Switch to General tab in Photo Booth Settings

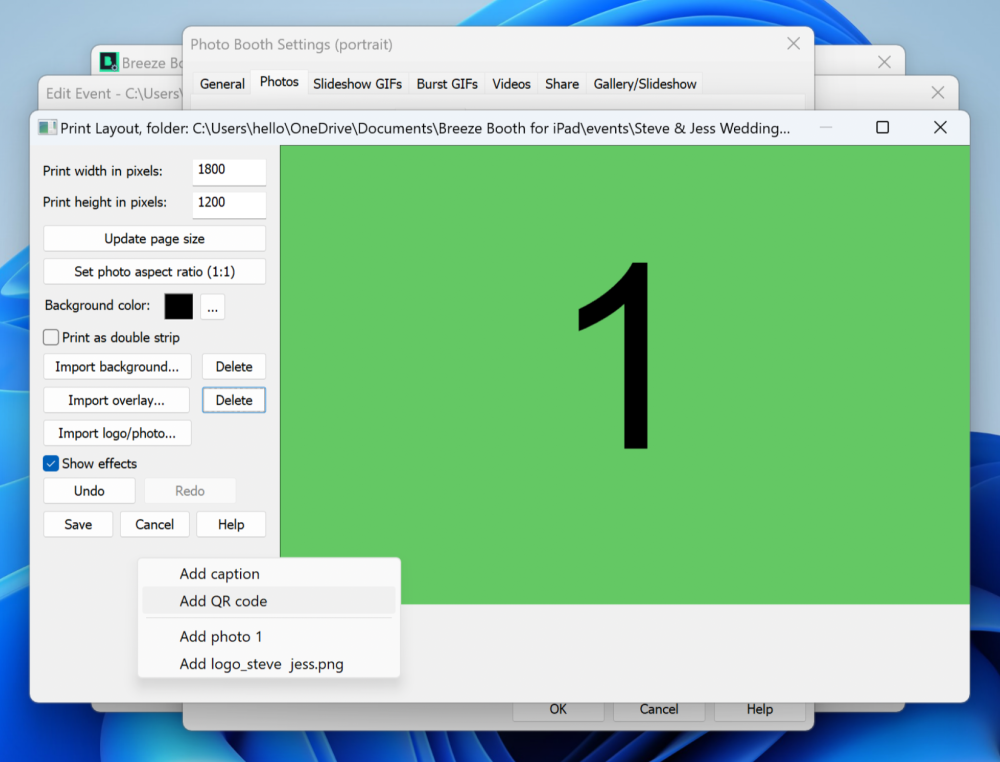(x=222, y=84)
